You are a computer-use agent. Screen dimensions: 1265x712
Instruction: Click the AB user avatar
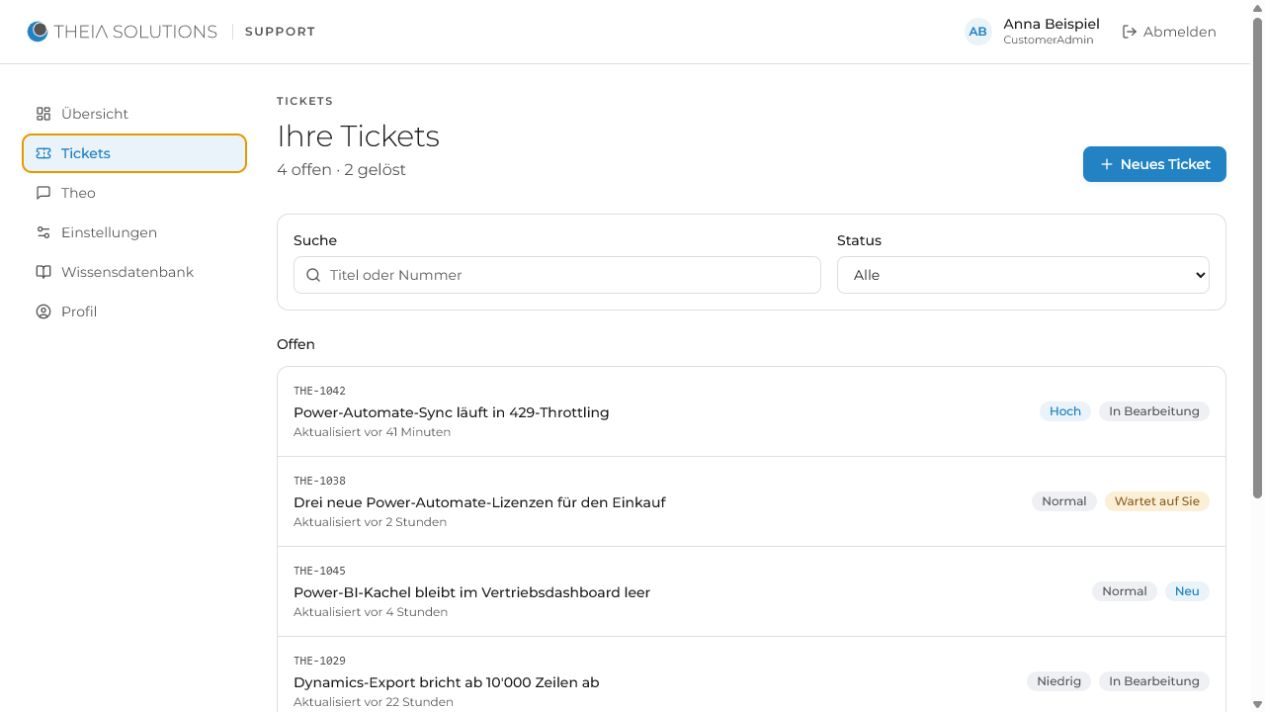[x=977, y=32]
